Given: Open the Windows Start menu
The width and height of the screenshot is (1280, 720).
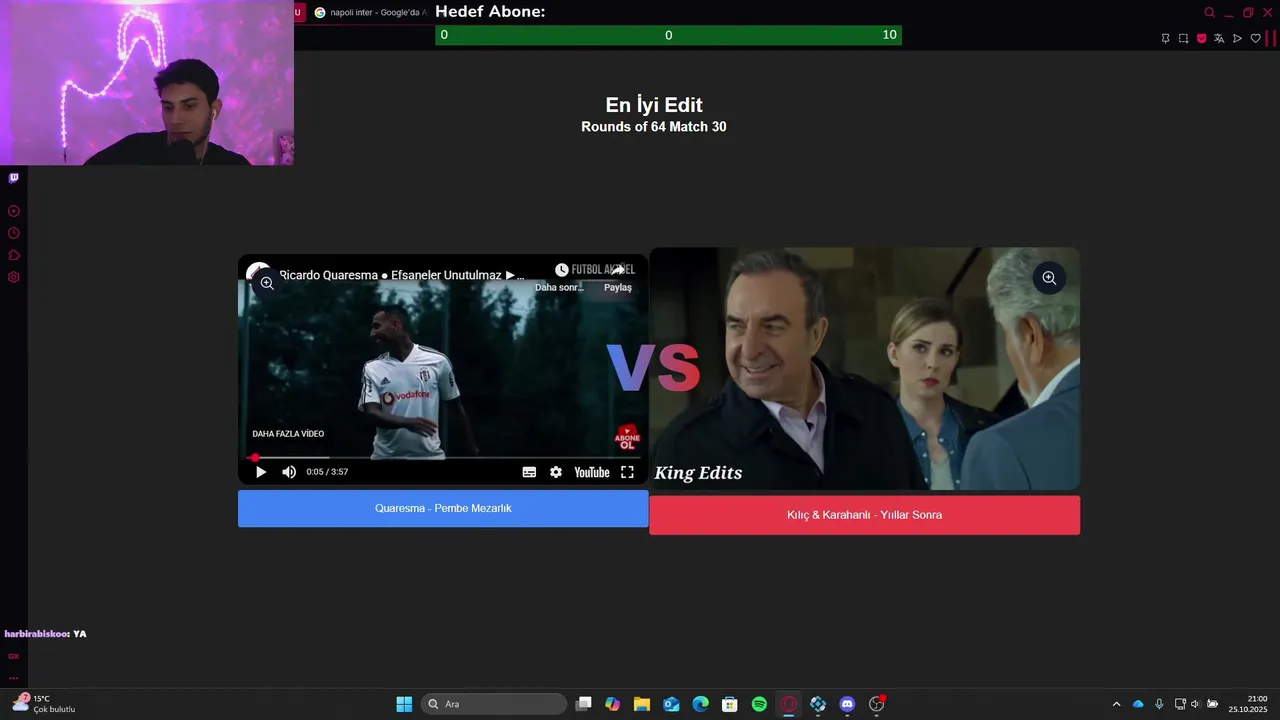Looking at the screenshot, I should pos(404,704).
